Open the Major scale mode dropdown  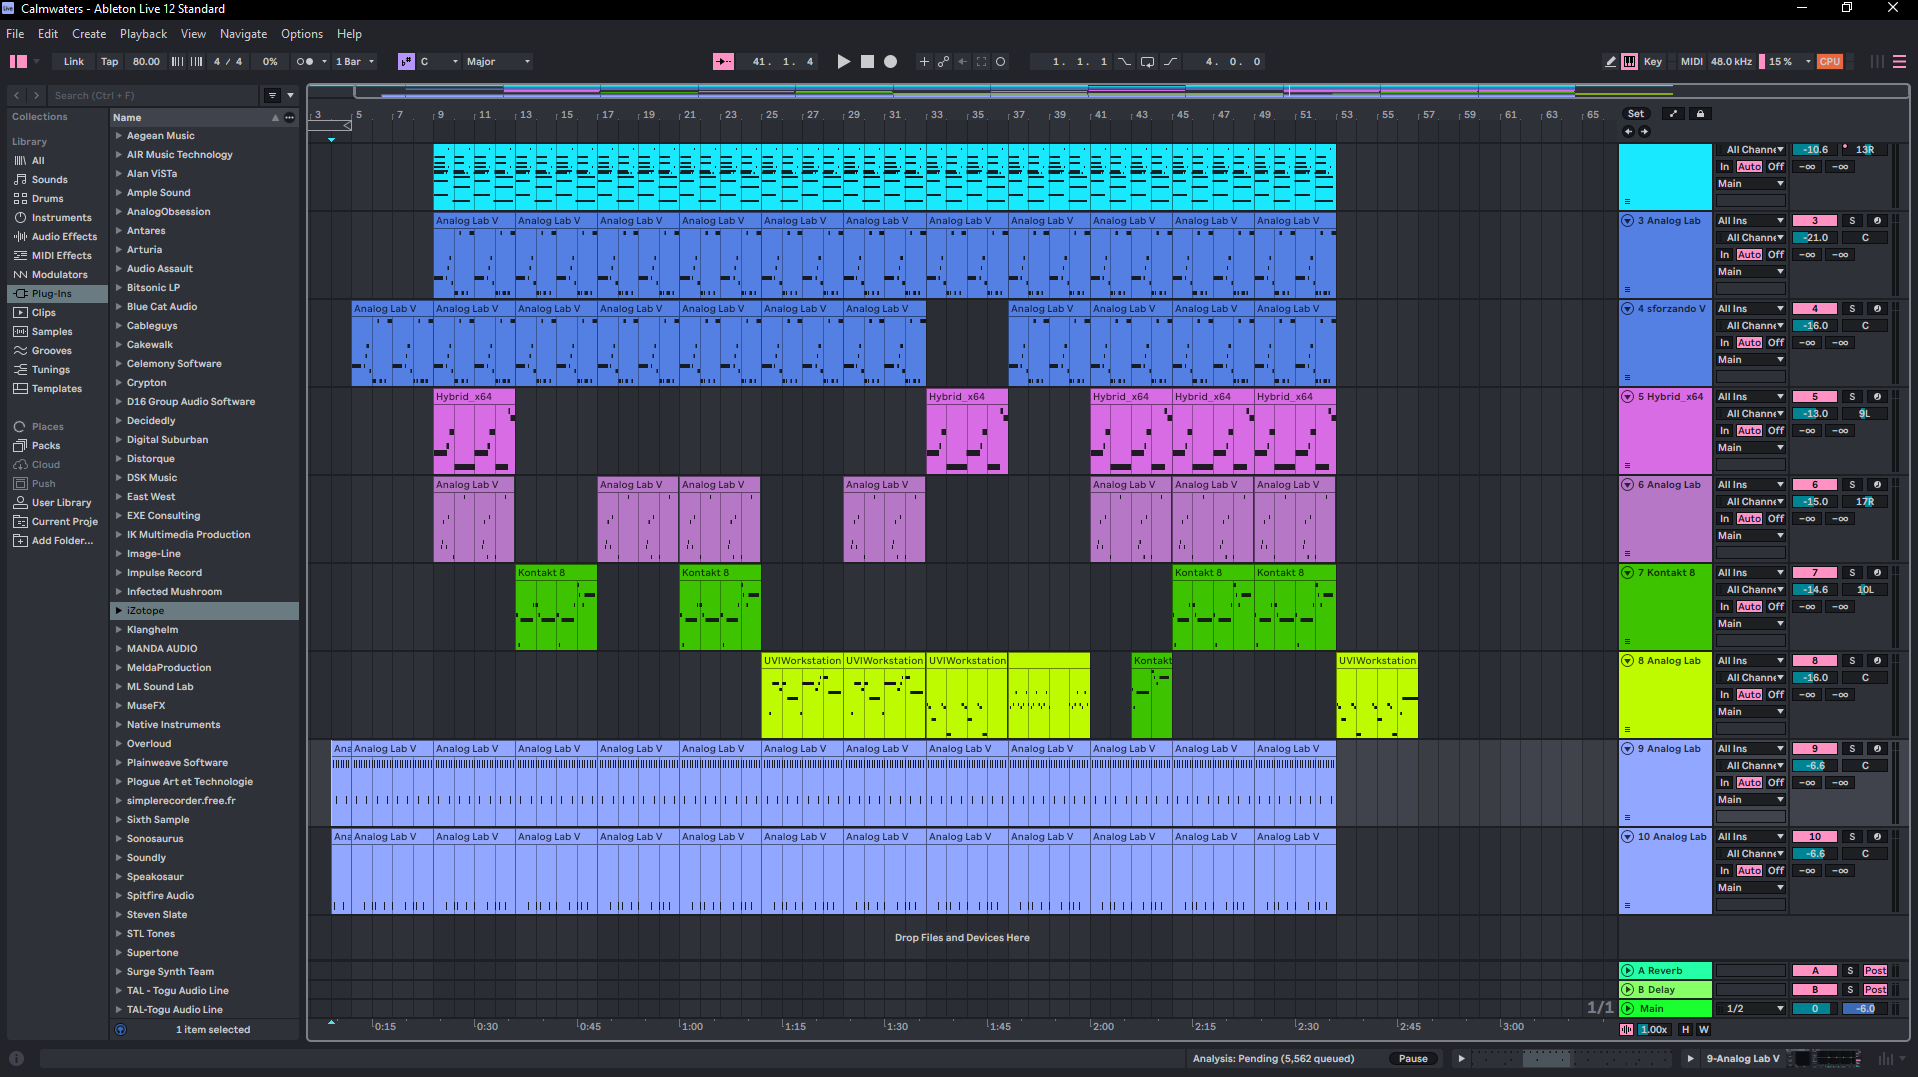click(x=498, y=62)
